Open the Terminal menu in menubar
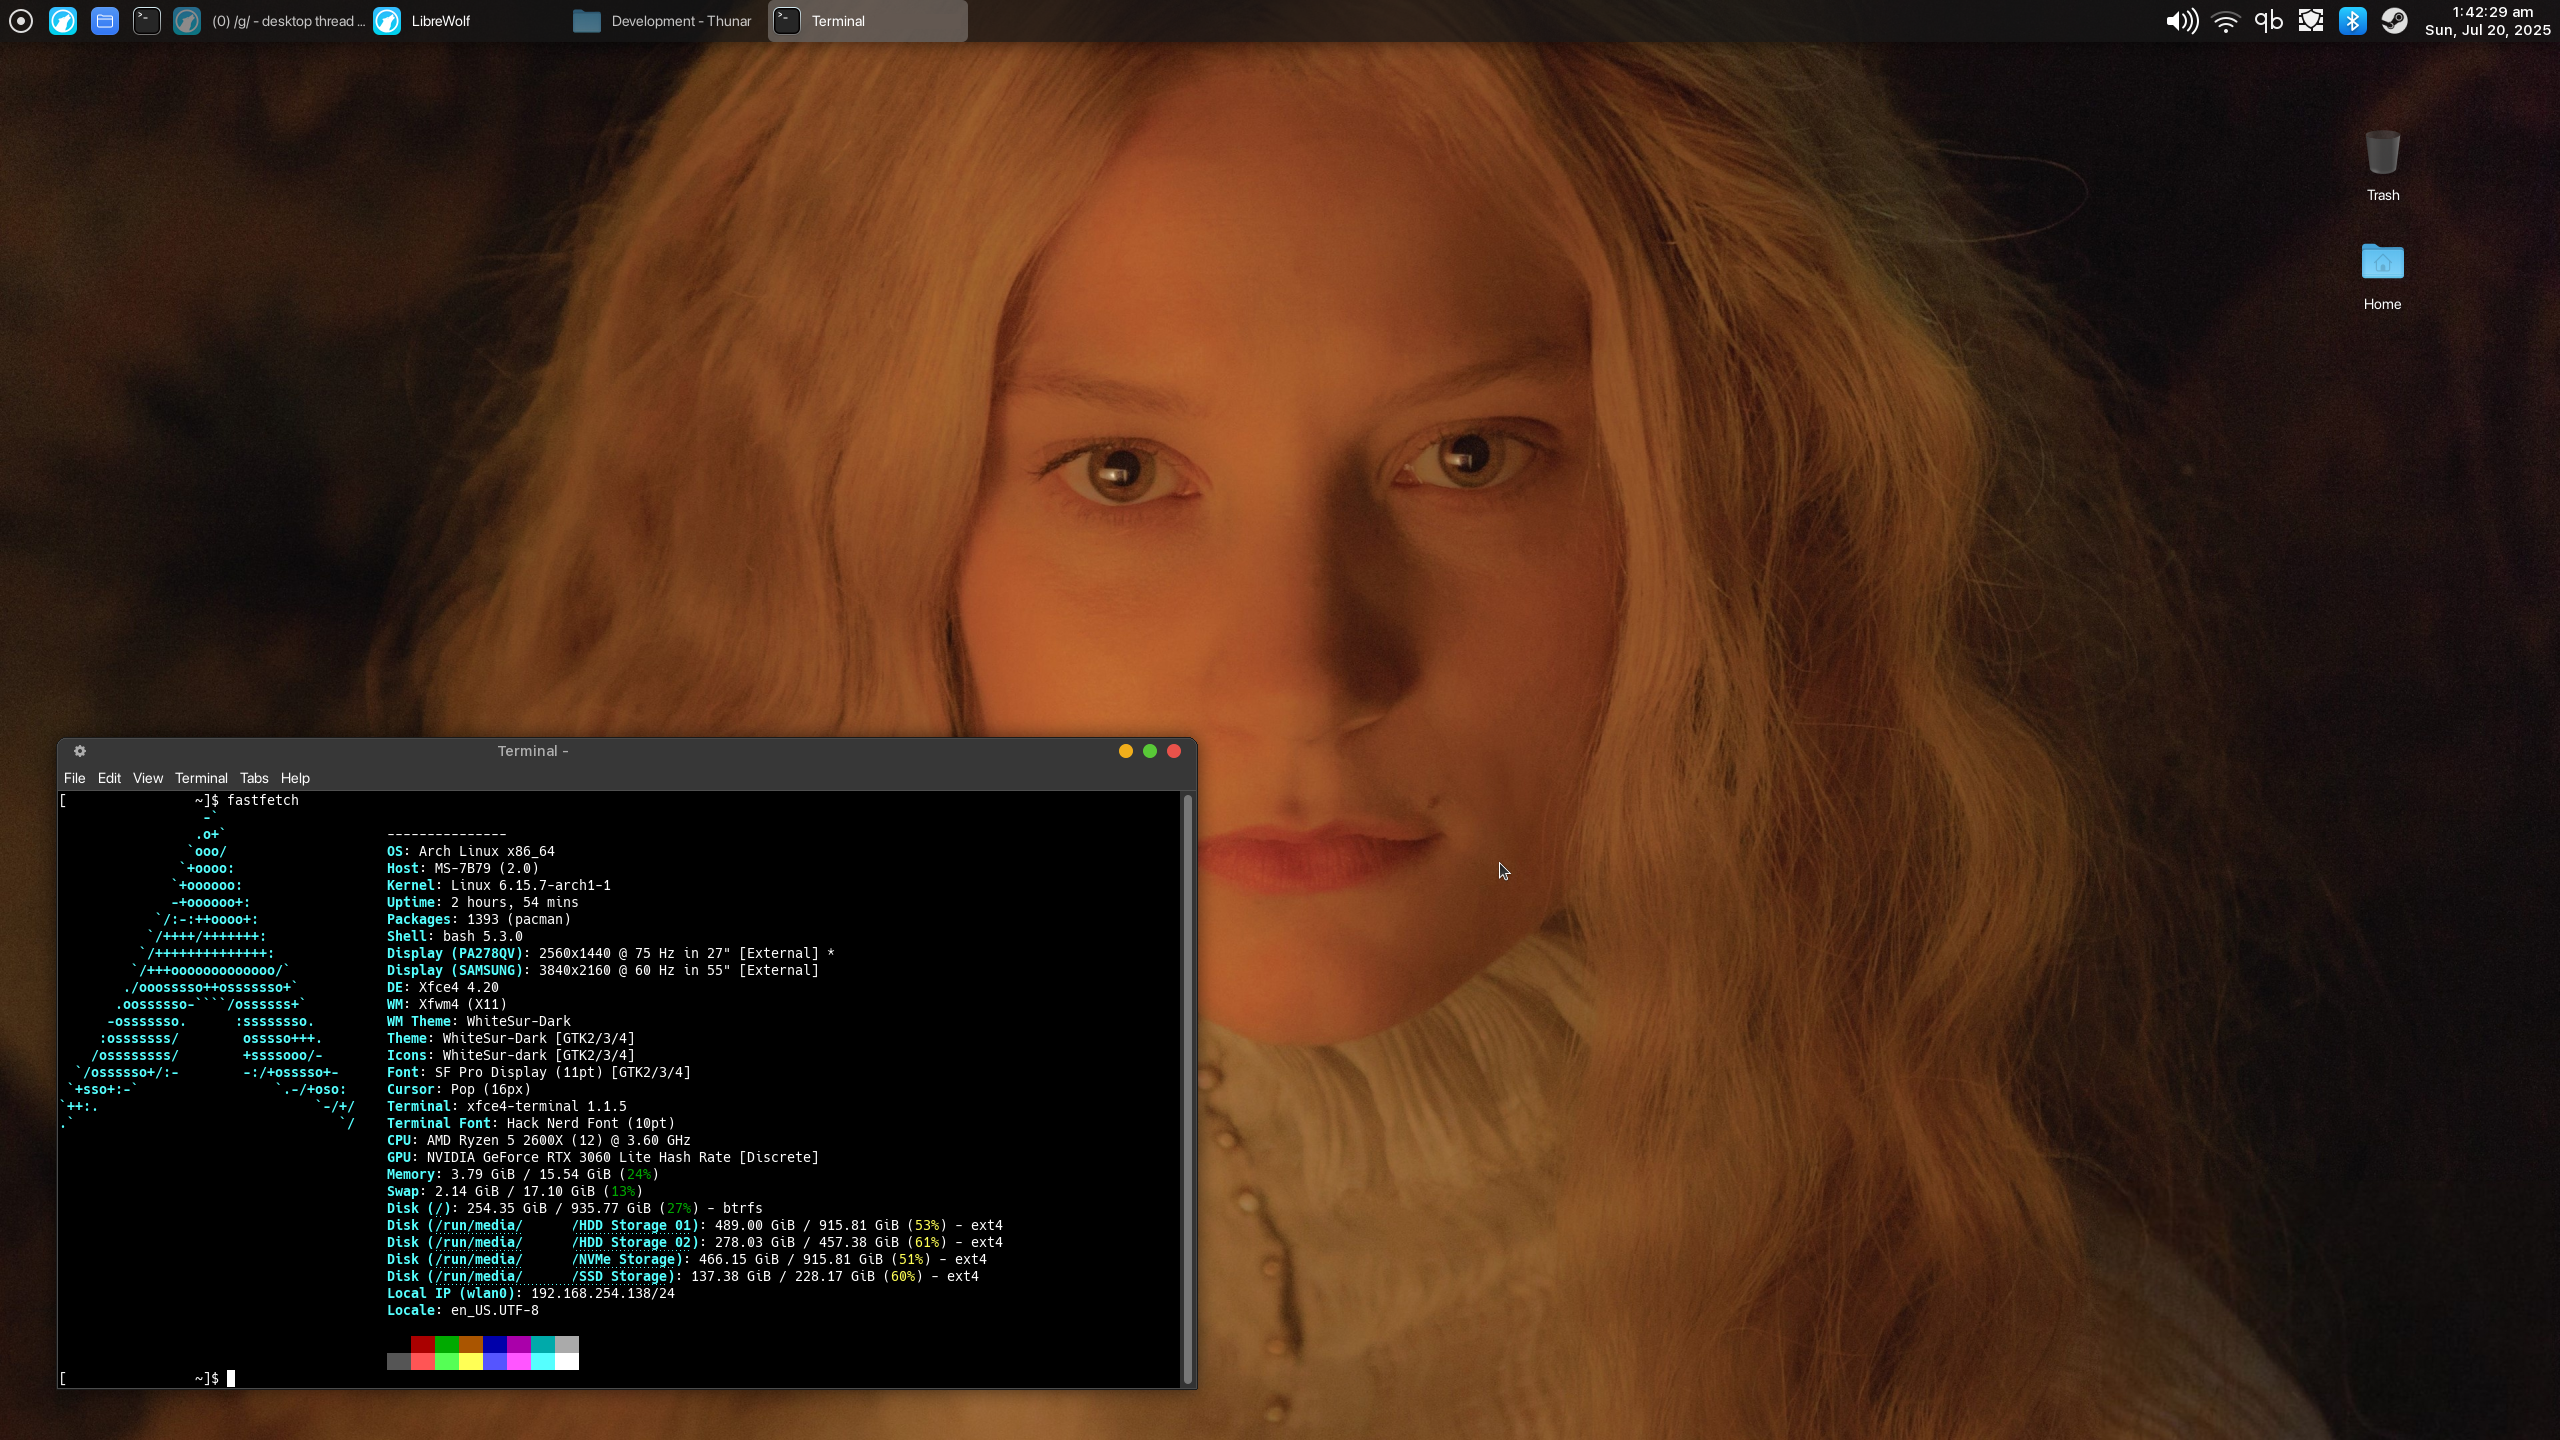The width and height of the screenshot is (2560, 1440). tap(201, 778)
